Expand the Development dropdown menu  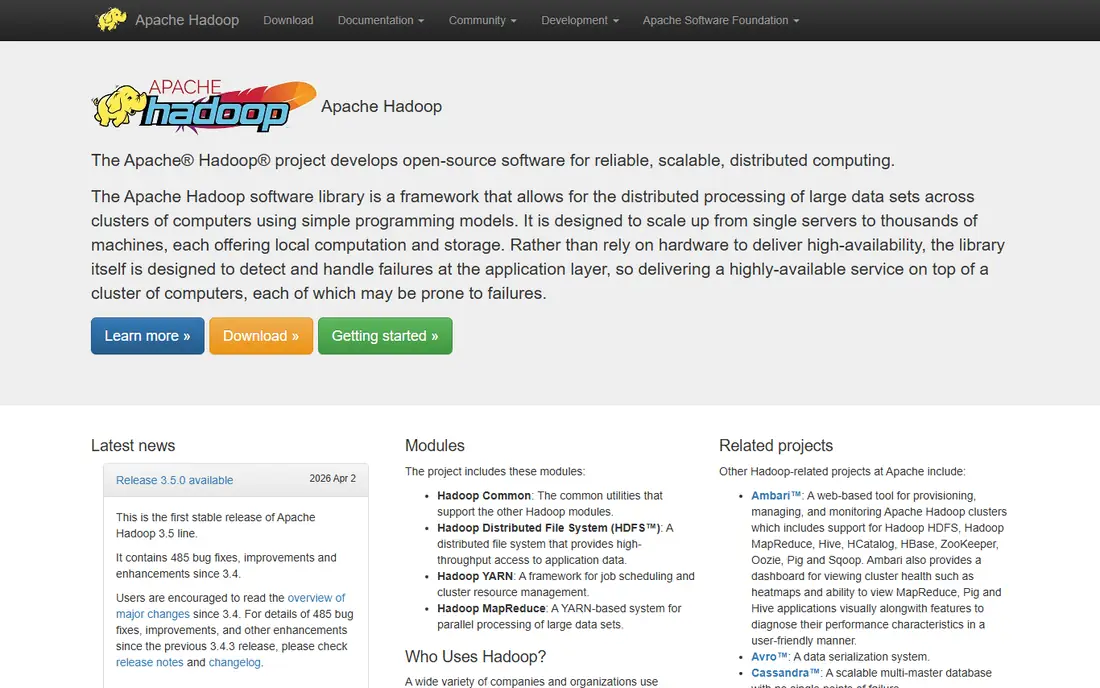click(580, 20)
